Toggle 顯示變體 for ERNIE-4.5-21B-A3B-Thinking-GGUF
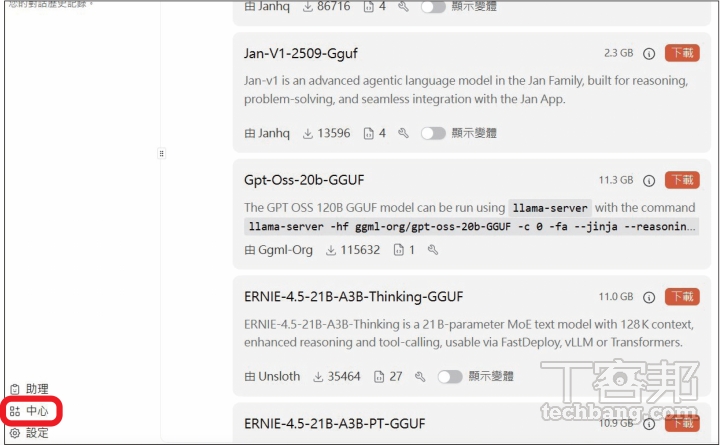The height and width of the screenshot is (445, 720). point(450,377)
